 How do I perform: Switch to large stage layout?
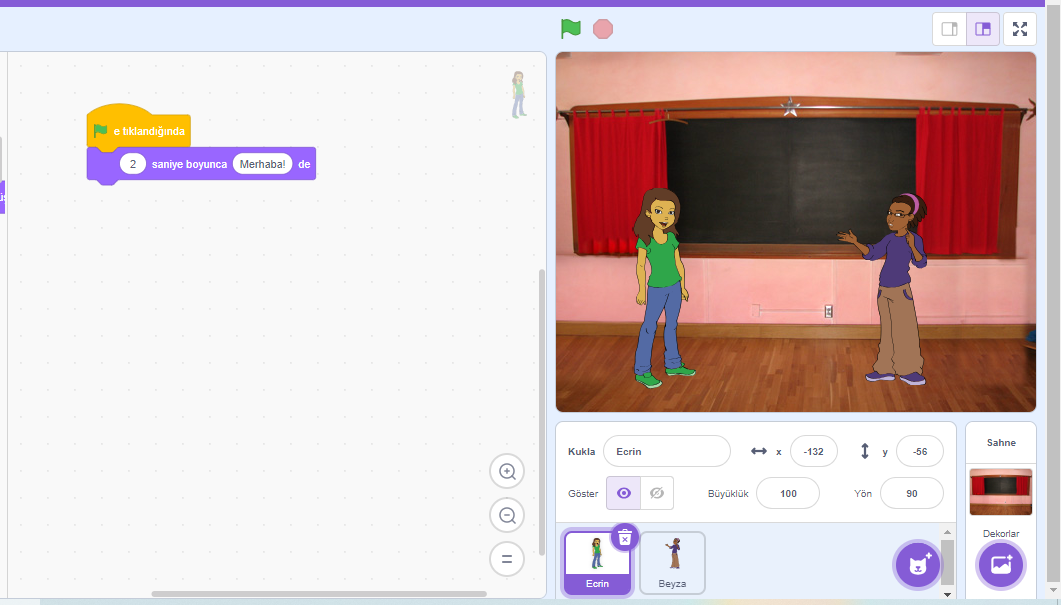(983, 29)
